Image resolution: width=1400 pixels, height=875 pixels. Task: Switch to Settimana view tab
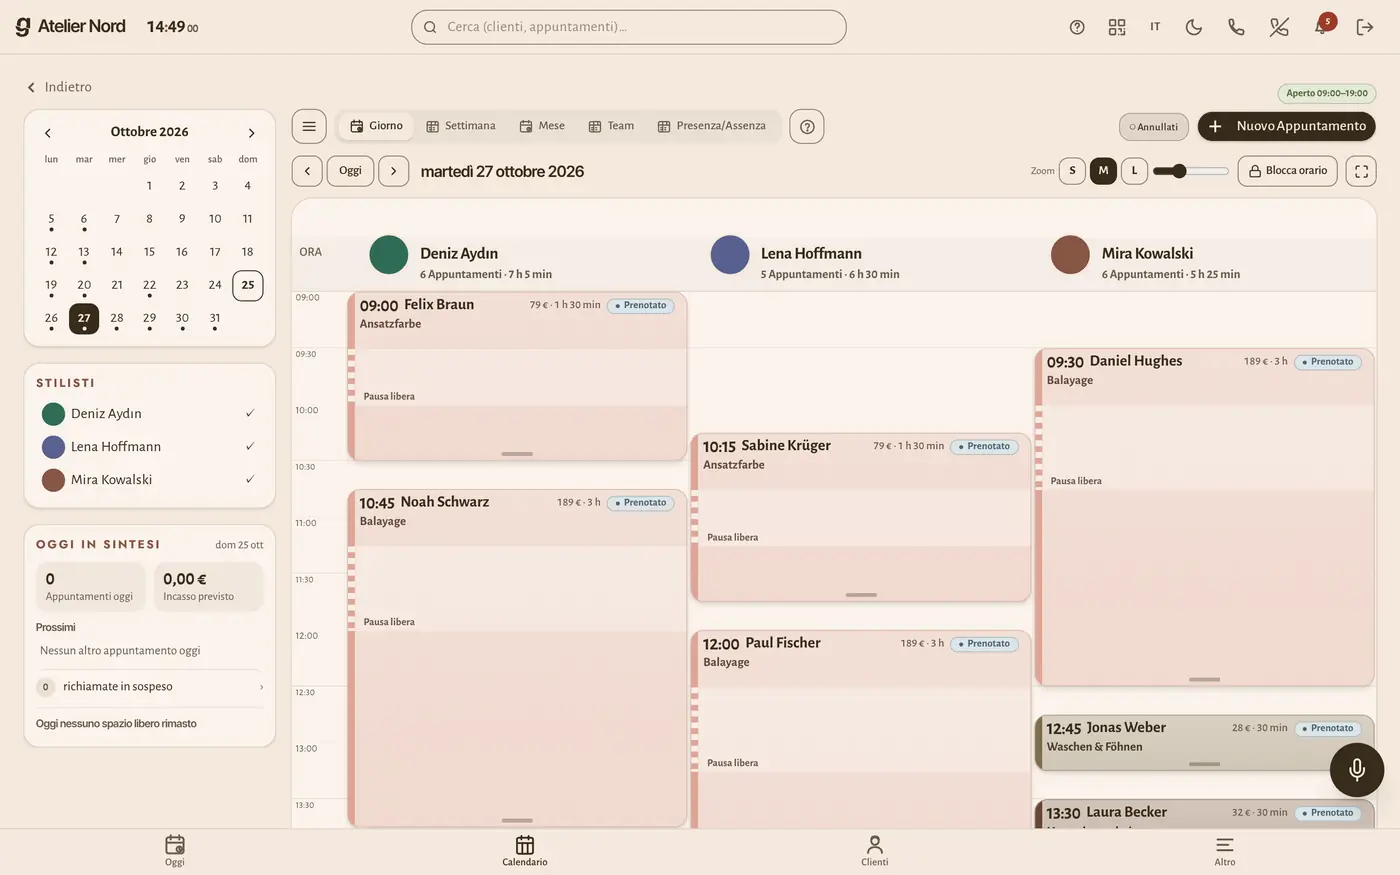click(x=461, y=126)
